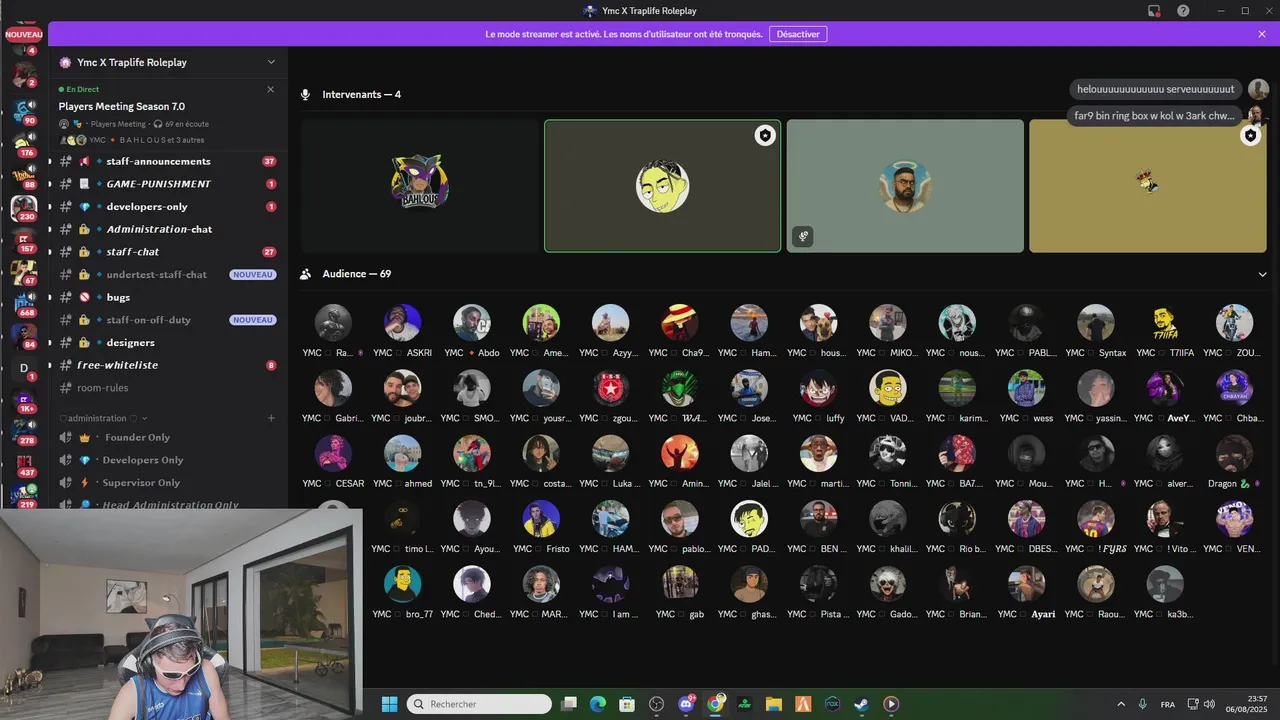The image size is (1280, 720).
Task: Collapse the Audience — 69 section chevron
Action: [x=1262, y=274]
